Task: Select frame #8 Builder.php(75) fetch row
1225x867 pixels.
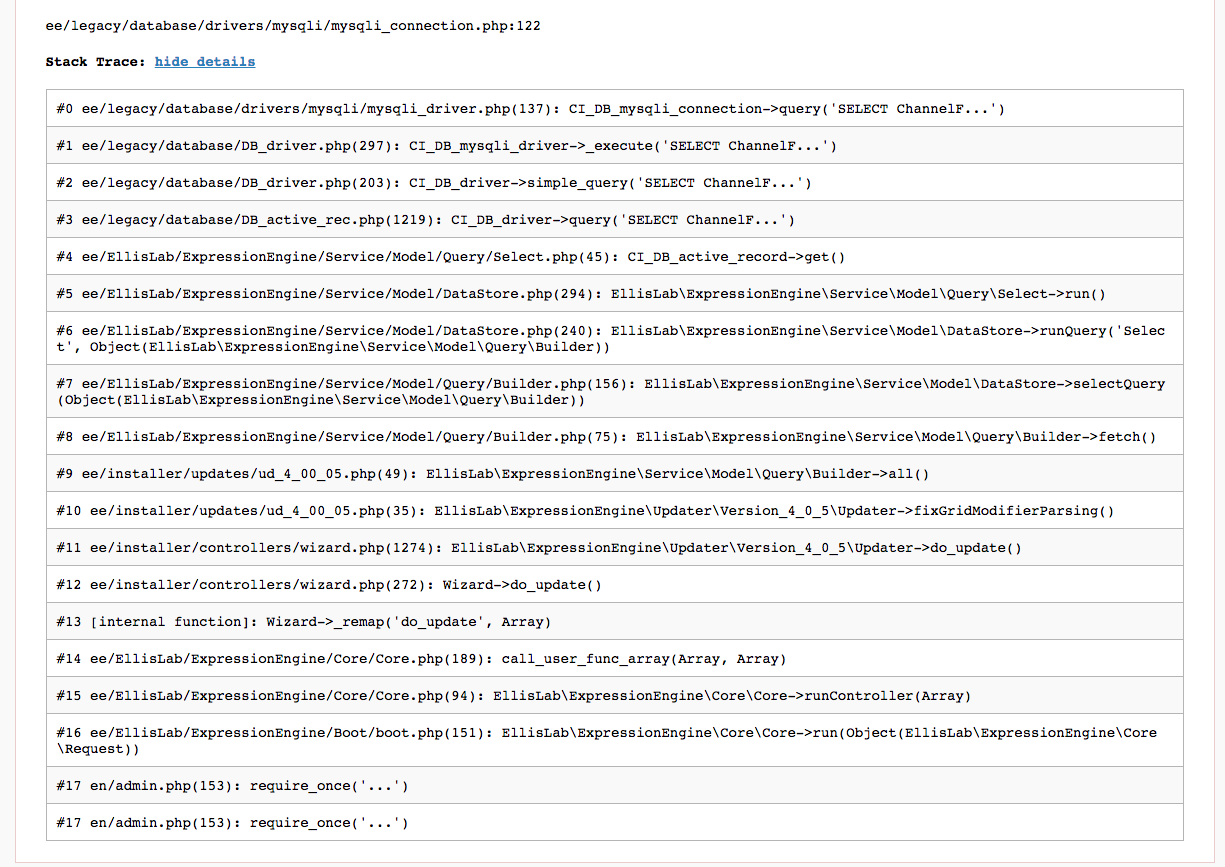Action: [606, 437]
